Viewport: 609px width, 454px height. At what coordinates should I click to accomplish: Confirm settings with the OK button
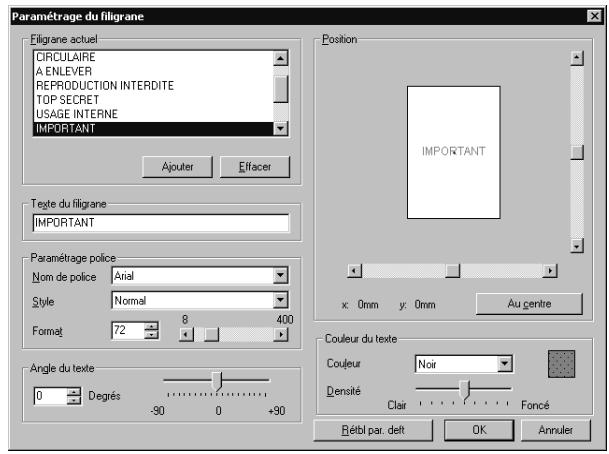(x=479, y=430)
